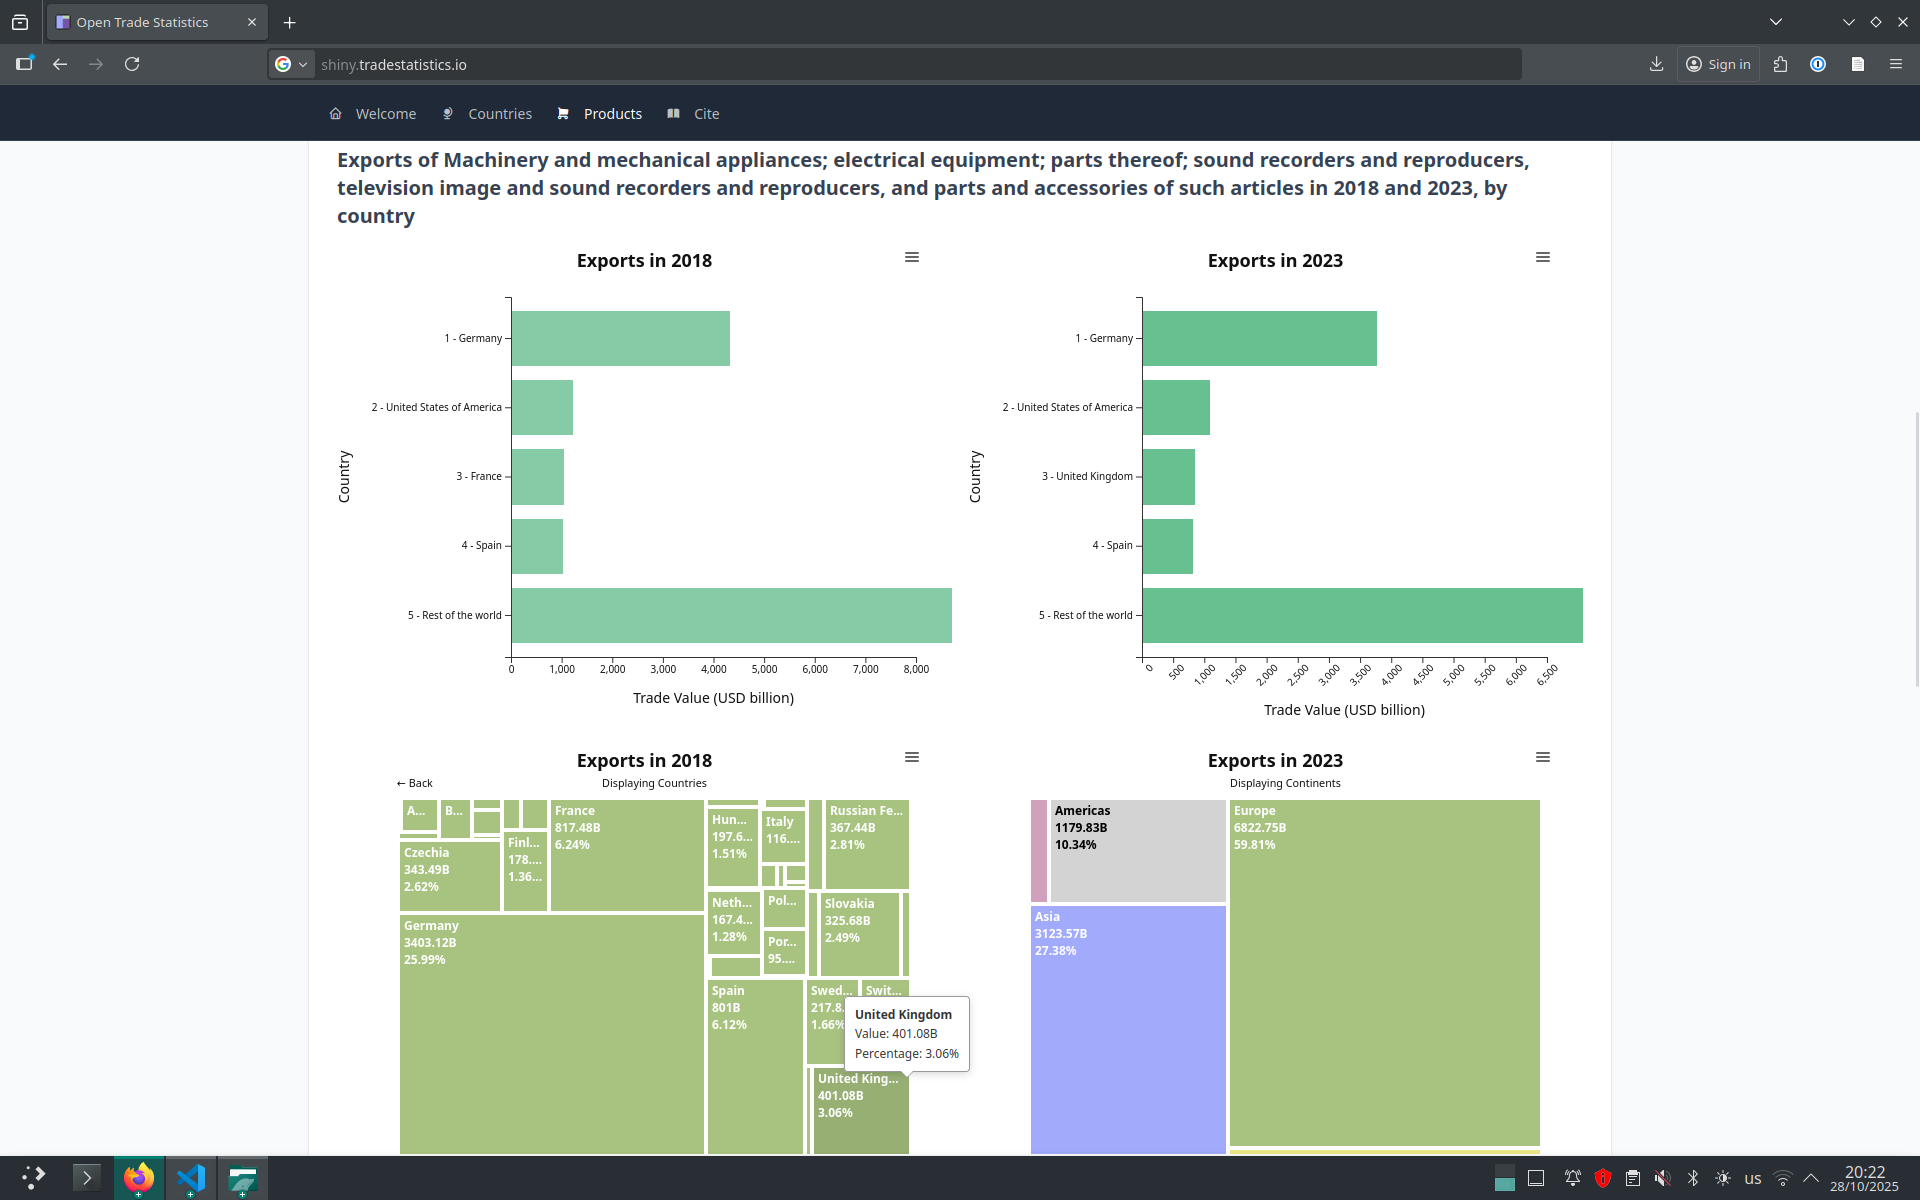Go to the Countries nav tab
1920x1200 pixels.
point(499,114)
